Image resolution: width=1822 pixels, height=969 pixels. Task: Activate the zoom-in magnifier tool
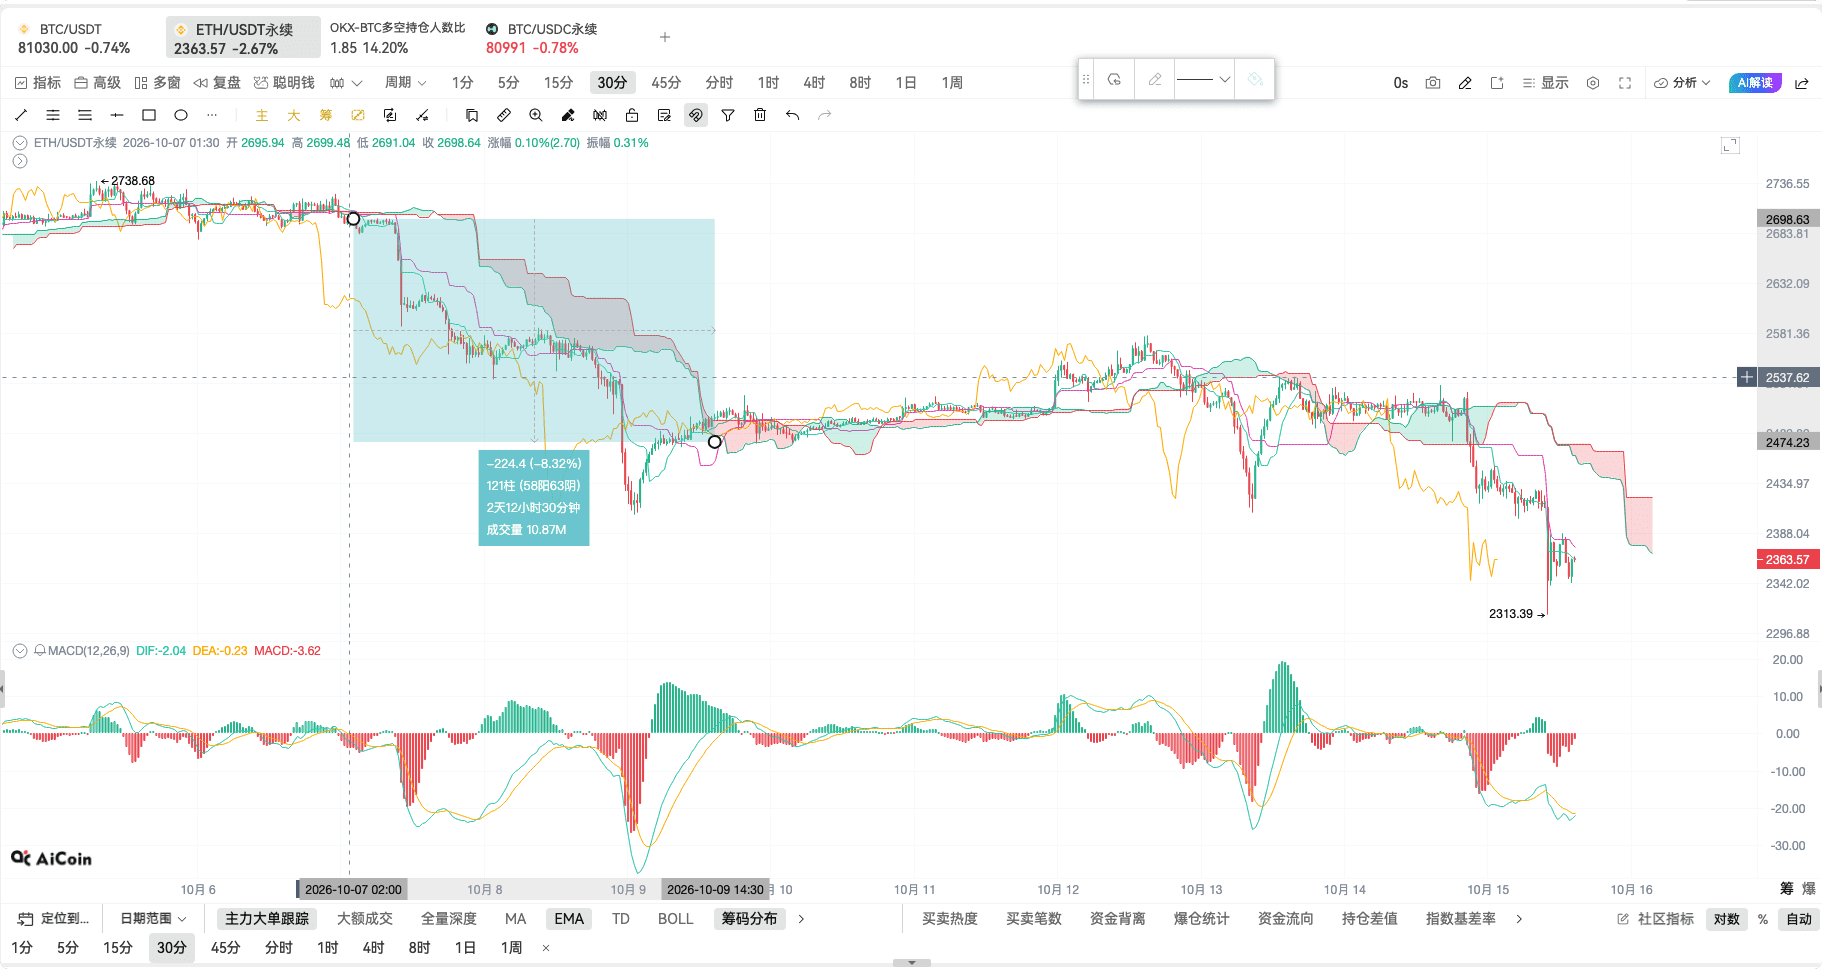pos(536,115)
